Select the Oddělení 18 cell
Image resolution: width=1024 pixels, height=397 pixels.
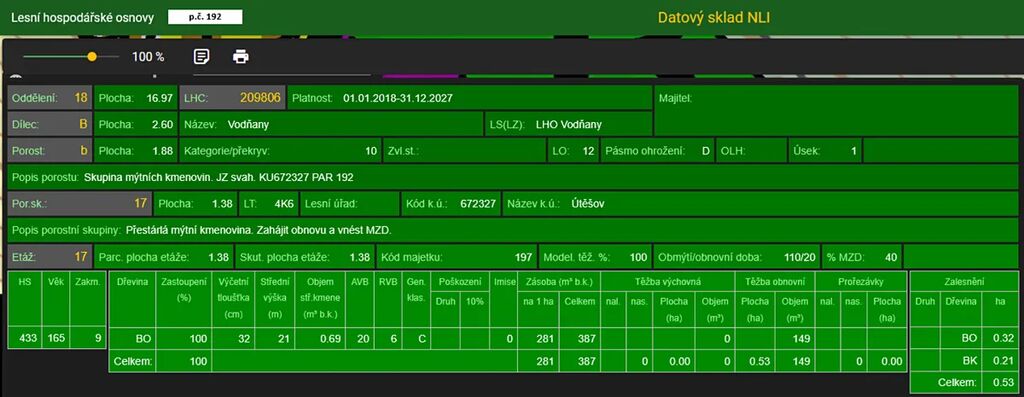(x=50, y=99)
